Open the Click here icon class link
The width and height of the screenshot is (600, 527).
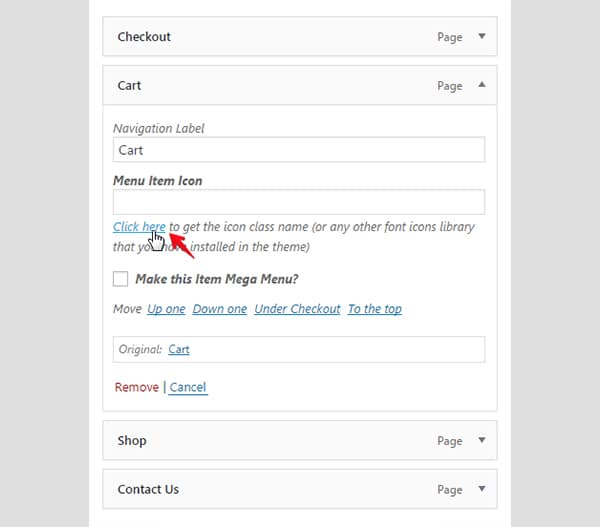click(139, 227)
